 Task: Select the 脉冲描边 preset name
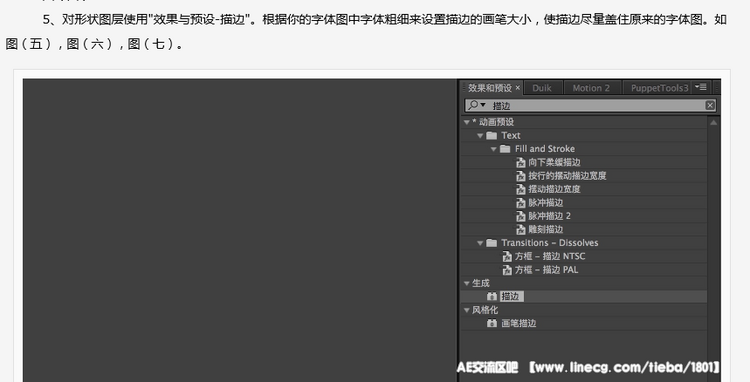tap(545, 203)
